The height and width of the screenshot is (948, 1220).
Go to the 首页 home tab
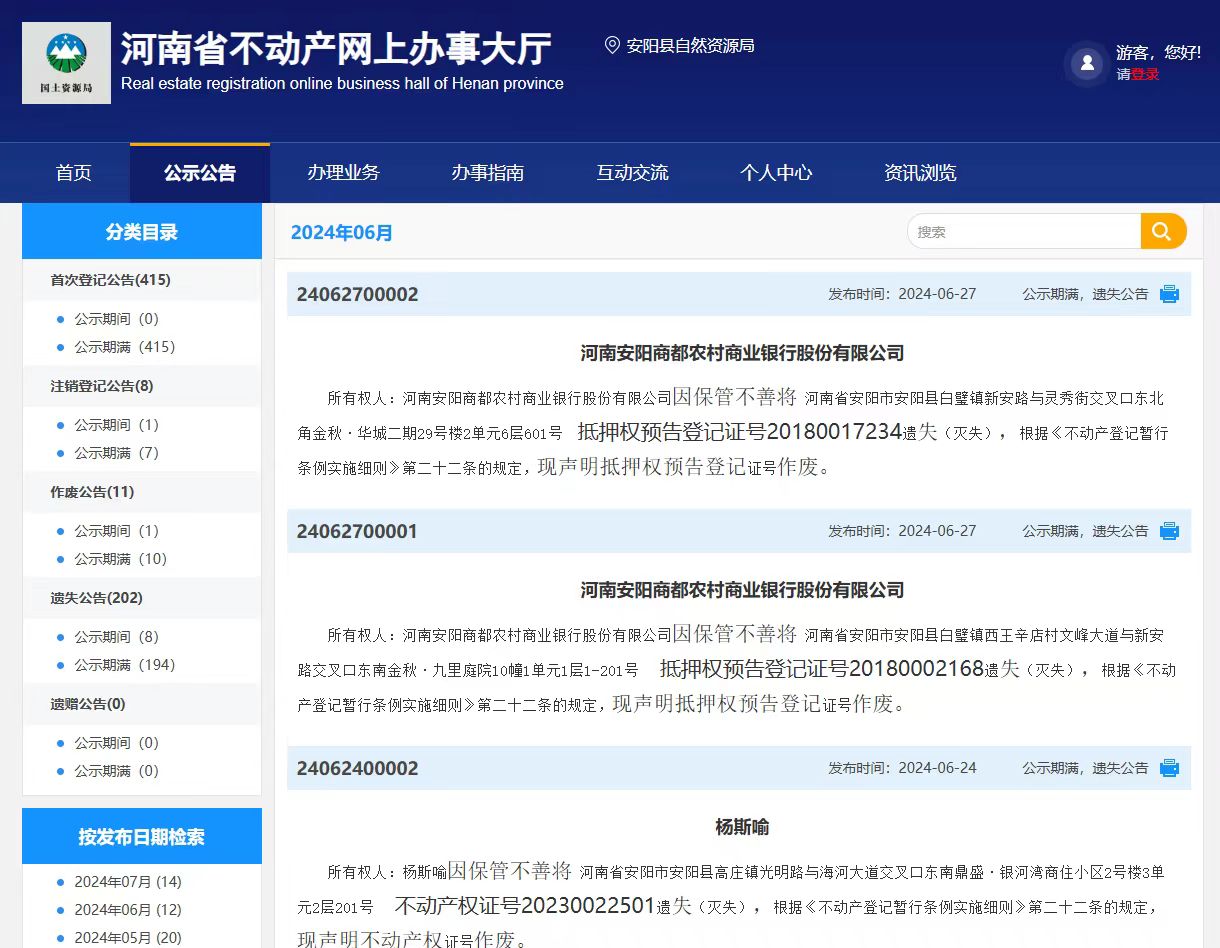[x=74, y=173]
